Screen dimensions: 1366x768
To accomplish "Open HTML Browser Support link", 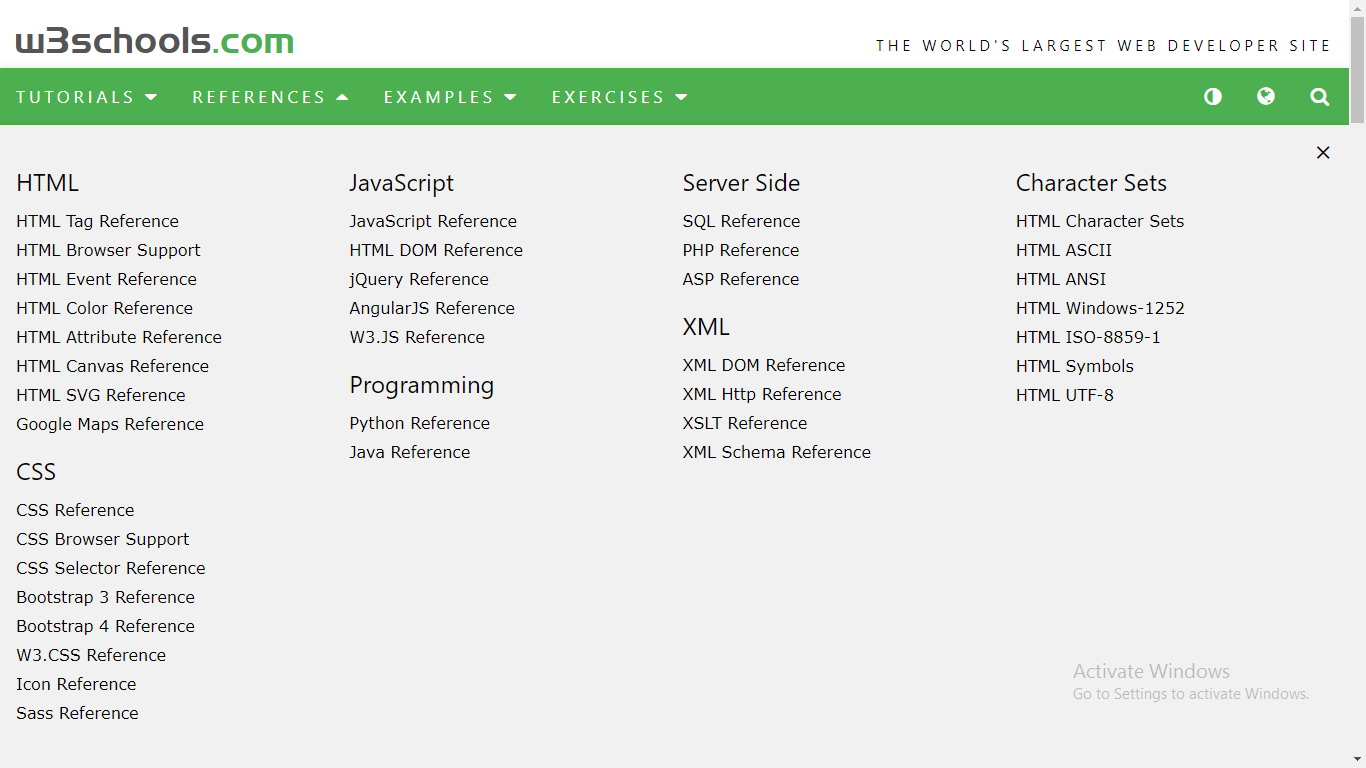I will point(108,250).
